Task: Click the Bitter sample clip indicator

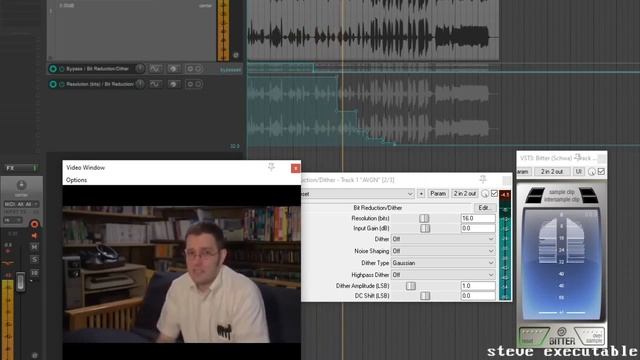Action: 562,192
